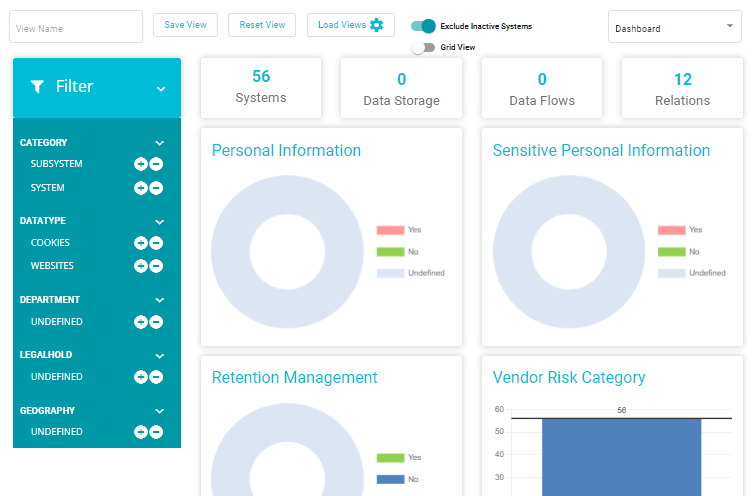Click the funnel filter icon
The image size is (752, 496).
coord(37,87)
